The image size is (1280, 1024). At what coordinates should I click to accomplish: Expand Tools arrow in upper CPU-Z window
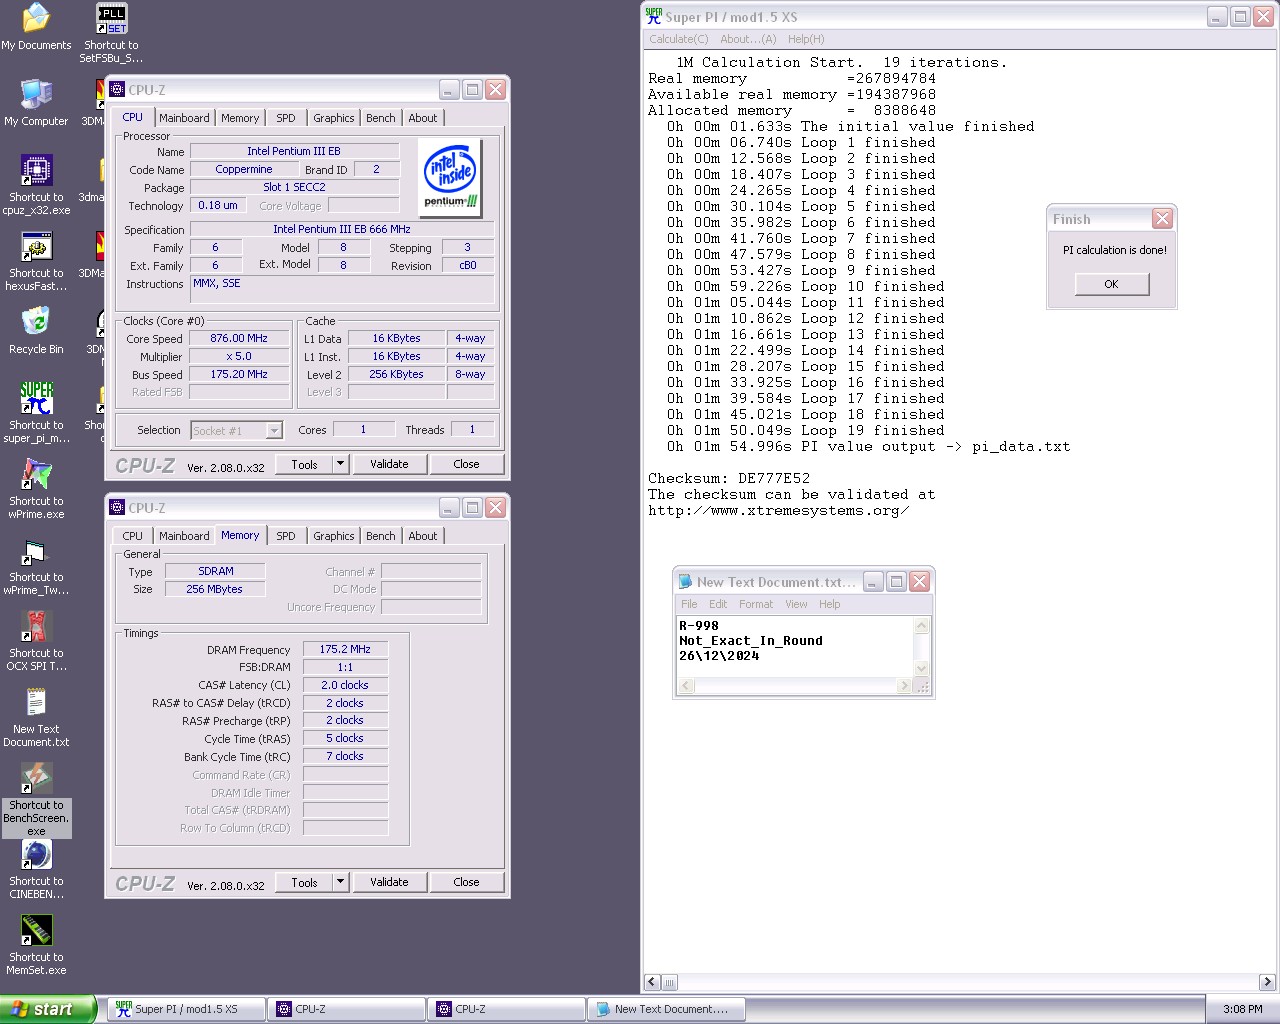(x=340, y=464)
